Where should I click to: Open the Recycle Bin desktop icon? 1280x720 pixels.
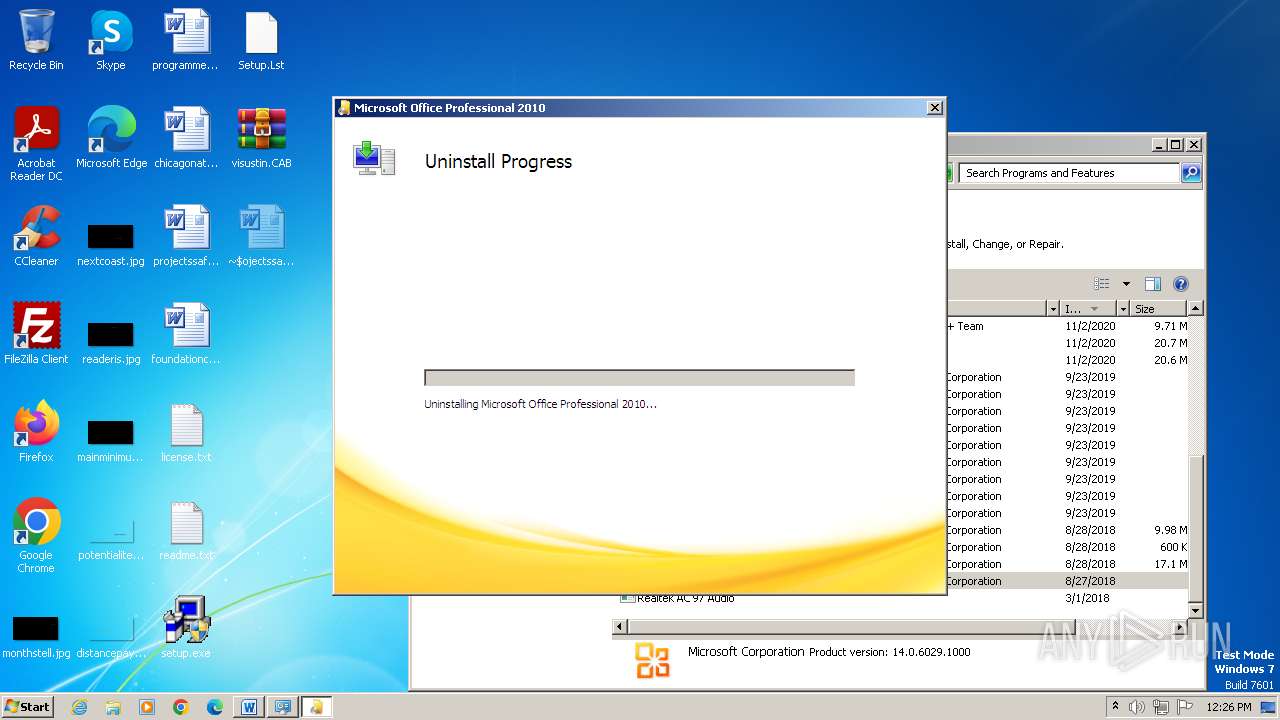point(36,40)
